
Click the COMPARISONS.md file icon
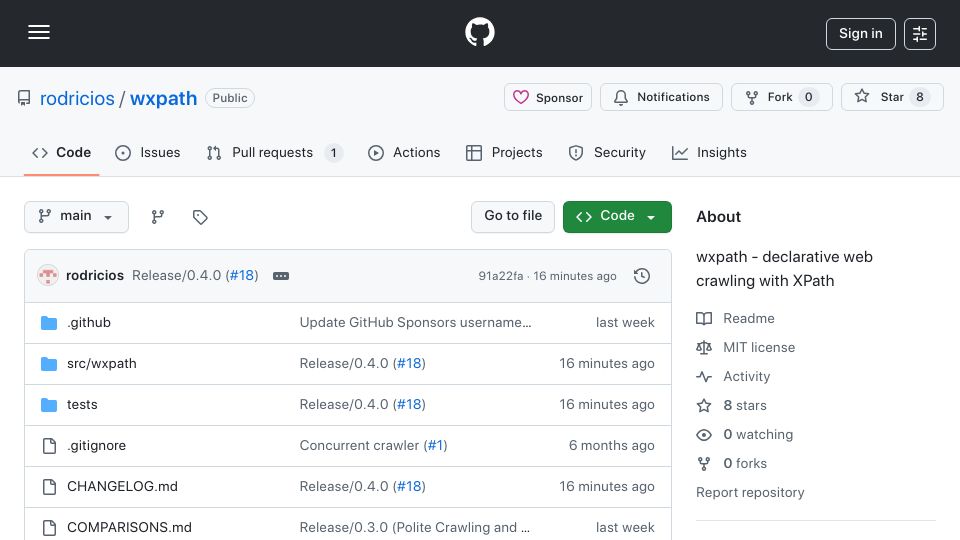[x=49, y=528]
